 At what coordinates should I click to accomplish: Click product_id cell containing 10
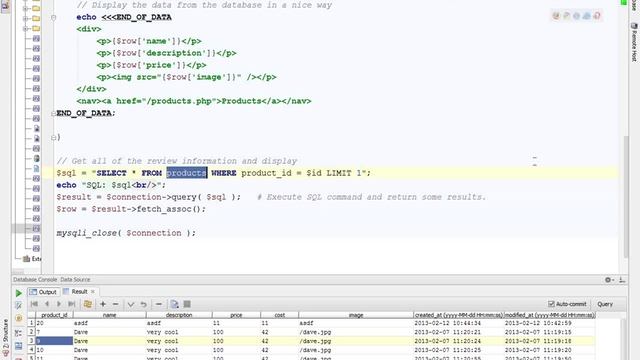[x=54, y=350]
